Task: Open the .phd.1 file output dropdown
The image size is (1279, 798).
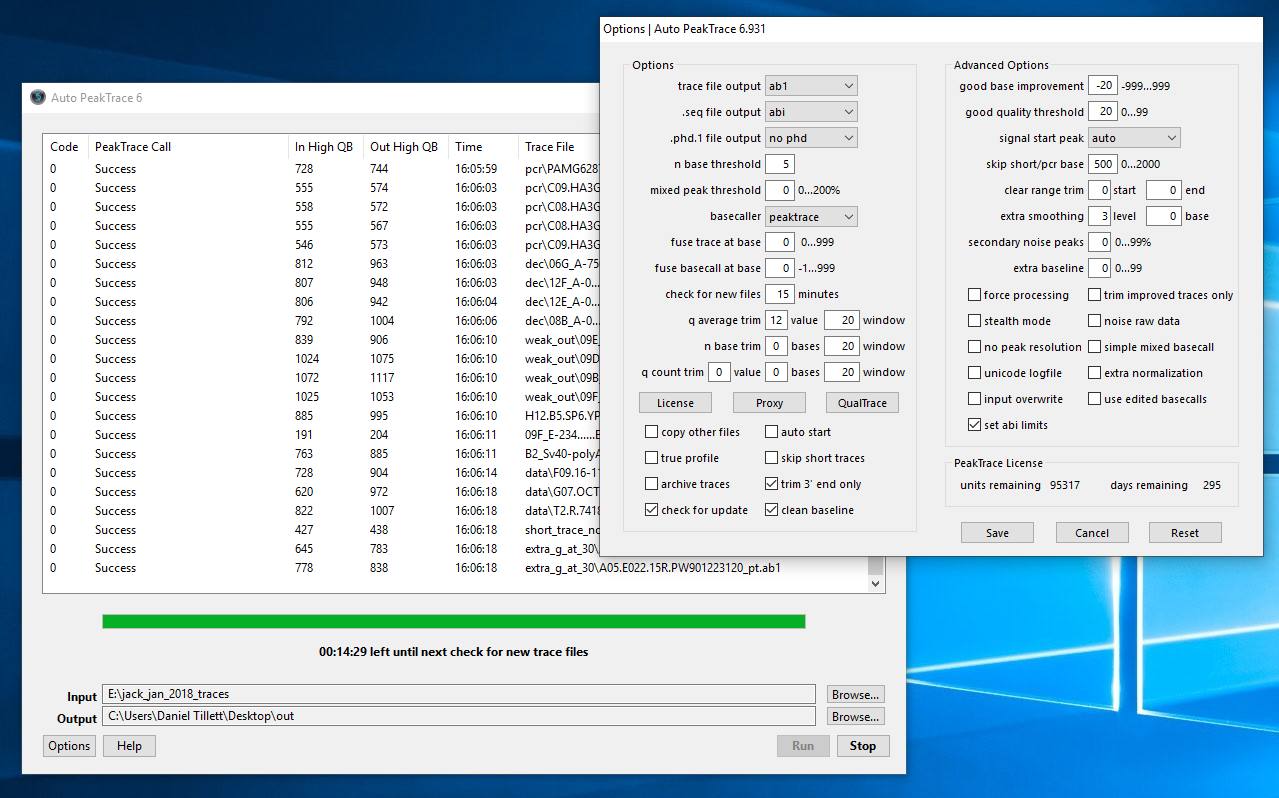Action: click(811, 138)
